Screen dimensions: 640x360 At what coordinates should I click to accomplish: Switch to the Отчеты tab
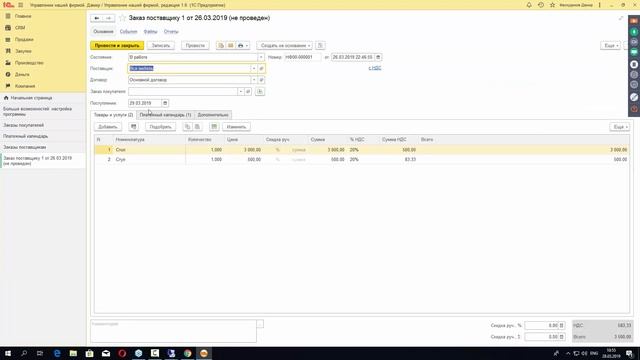[171, 31]
